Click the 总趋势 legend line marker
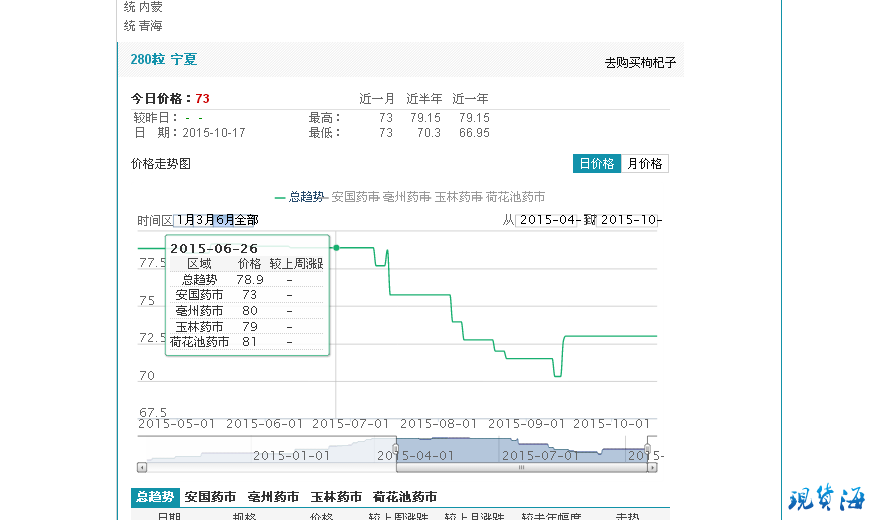This screenshot has height=520, width=889. tap(280, 197)
